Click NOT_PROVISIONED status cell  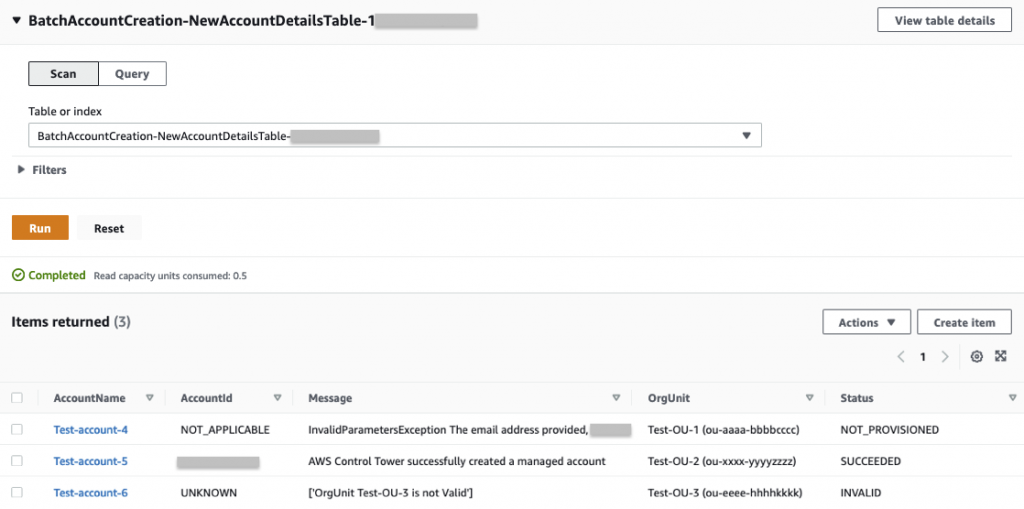coord(889,430)
